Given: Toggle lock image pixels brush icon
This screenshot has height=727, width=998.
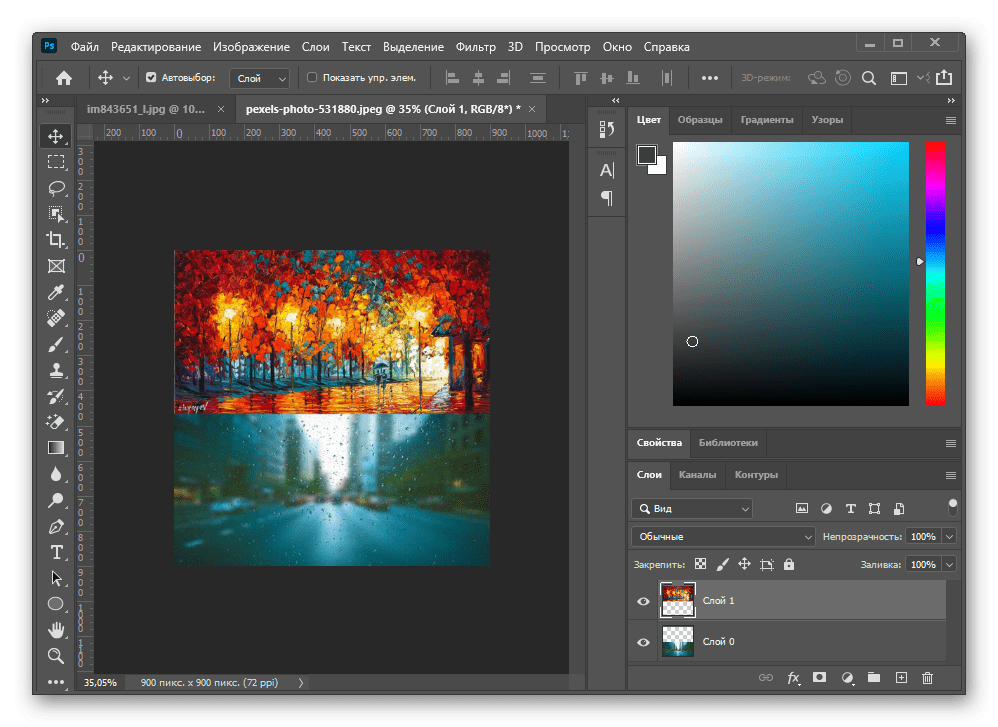Looking at the screenshot, I should point(722,564).
